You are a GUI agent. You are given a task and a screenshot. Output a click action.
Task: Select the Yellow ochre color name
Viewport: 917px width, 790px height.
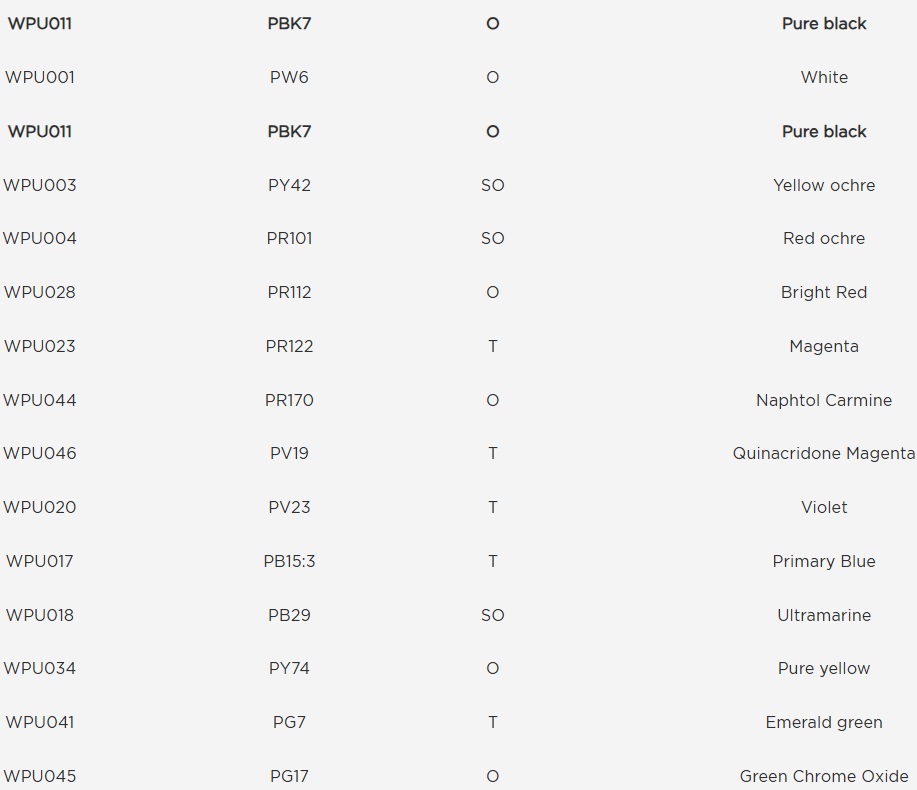pyautogui.click(x=824, y=185)
